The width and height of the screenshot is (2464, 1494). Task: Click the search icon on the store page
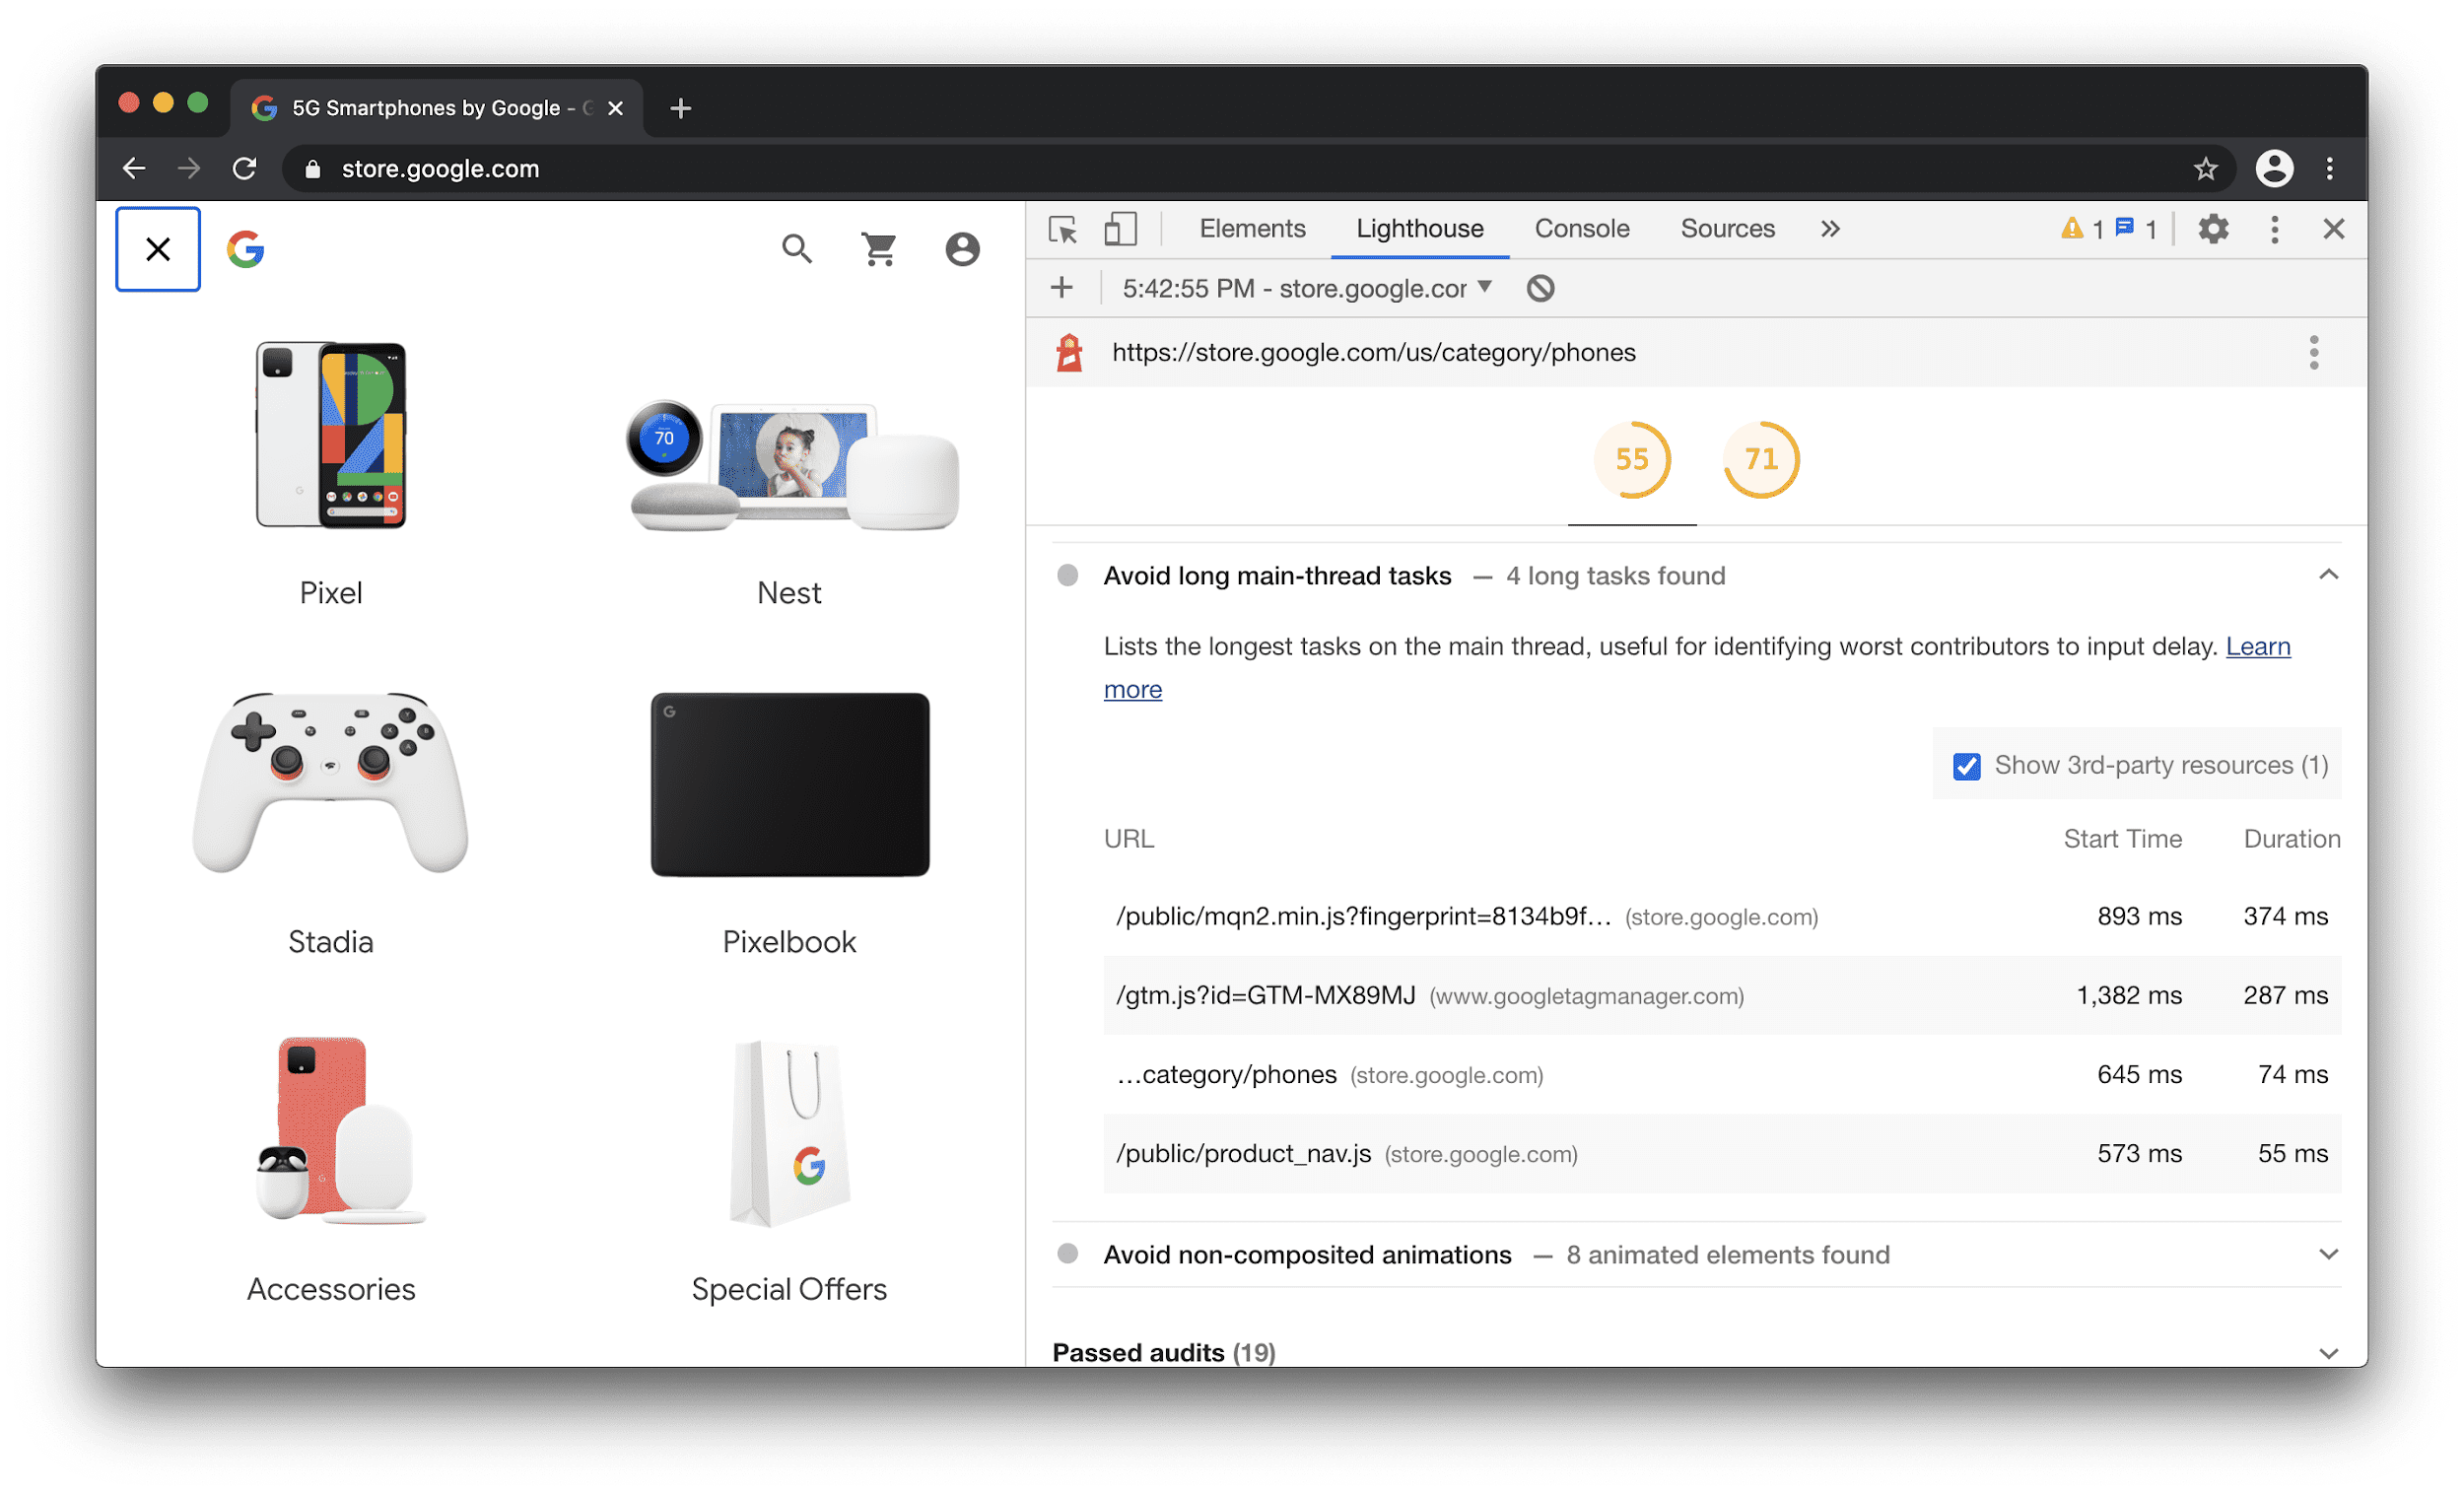pyautogui.click(x=795, y=248)
